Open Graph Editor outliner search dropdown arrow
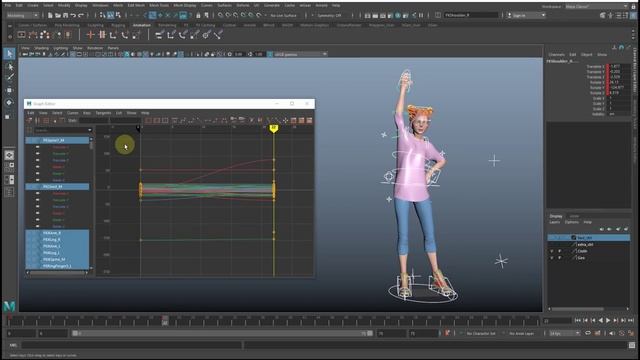The height and width of the screenshot is (360, 640). 90,130
